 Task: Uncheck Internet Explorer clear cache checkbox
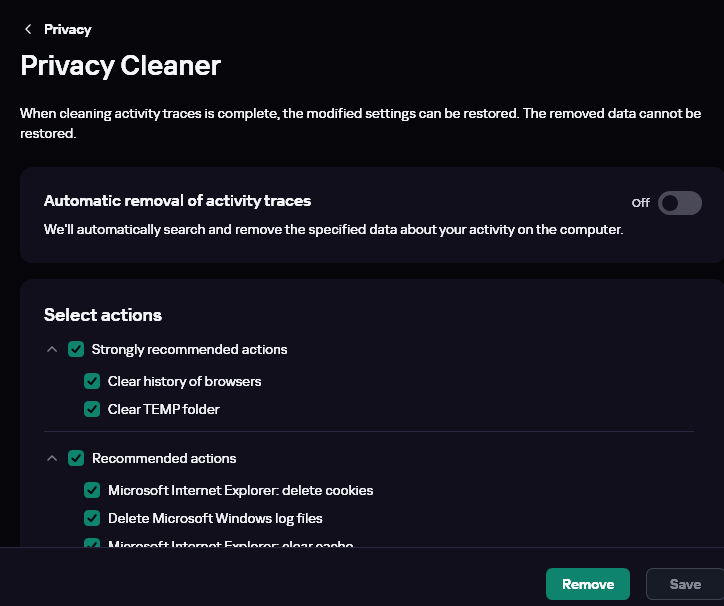(92, 544)
